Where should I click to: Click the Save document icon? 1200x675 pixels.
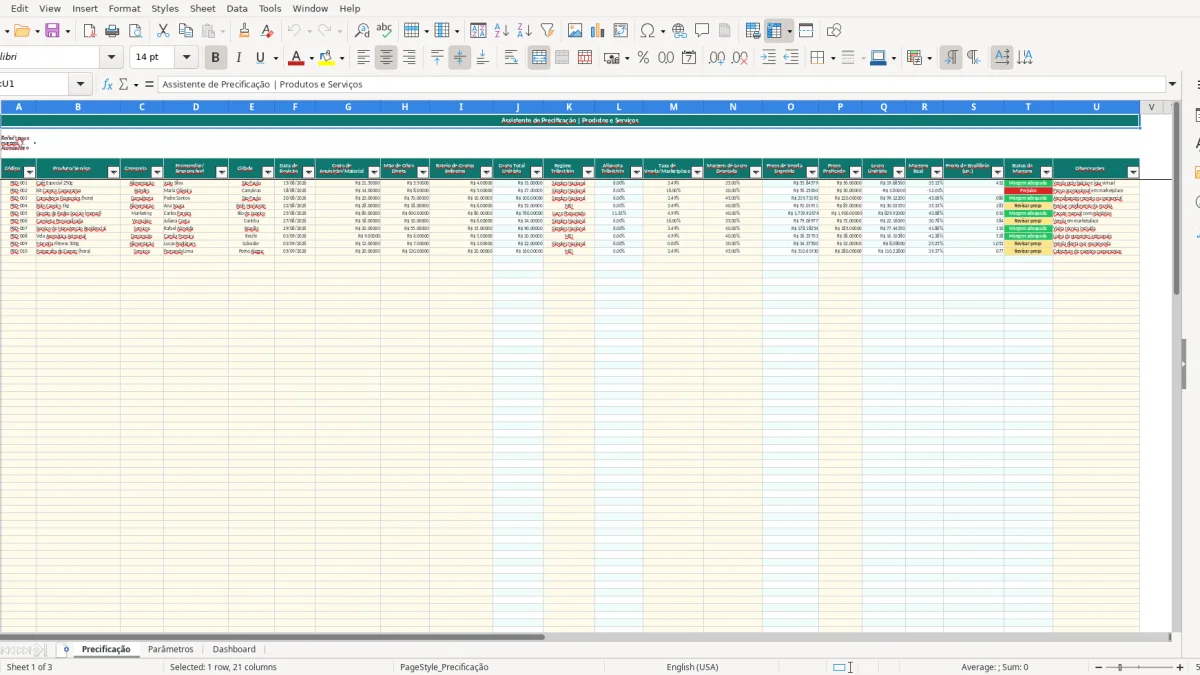(x=52, y=31)
